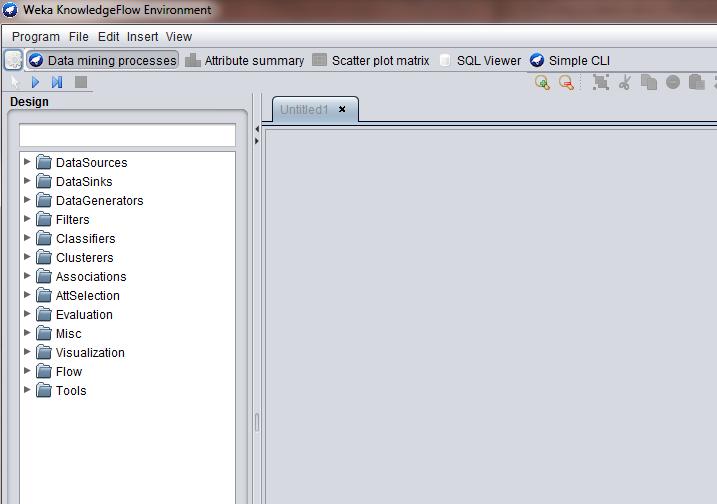The width and height of the screenshot is (717, 504).
Task: Collapse Design panel with left arrow
Action: [x=257, y=129]
